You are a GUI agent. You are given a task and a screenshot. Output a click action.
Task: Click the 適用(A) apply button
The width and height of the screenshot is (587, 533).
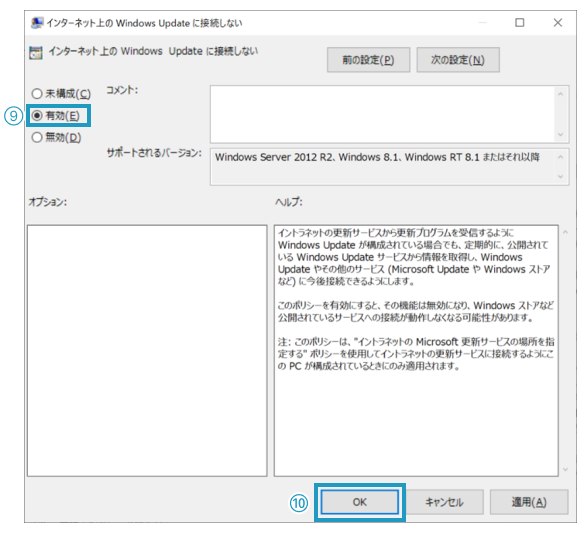click(529, 502)
